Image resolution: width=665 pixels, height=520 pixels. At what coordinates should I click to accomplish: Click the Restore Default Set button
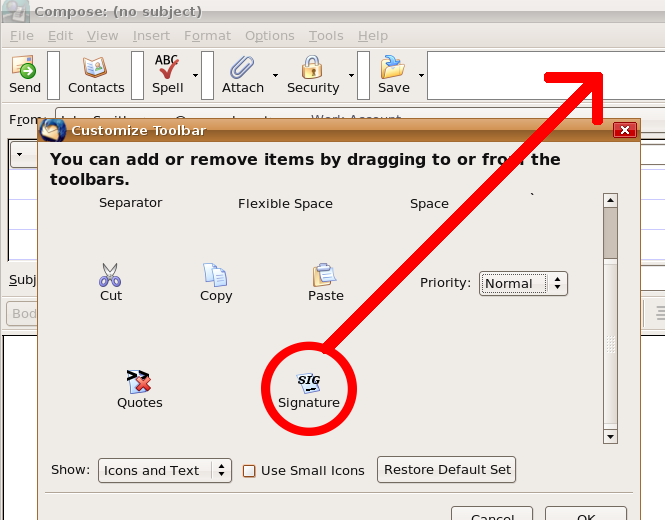447,469
